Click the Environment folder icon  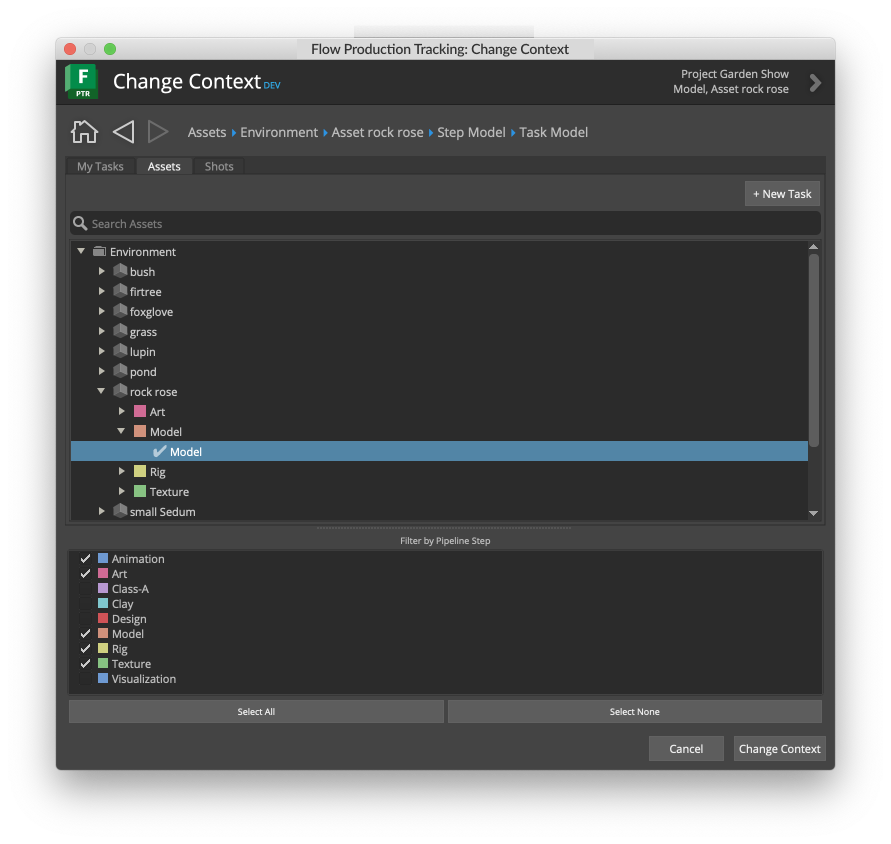pos(99,251)
